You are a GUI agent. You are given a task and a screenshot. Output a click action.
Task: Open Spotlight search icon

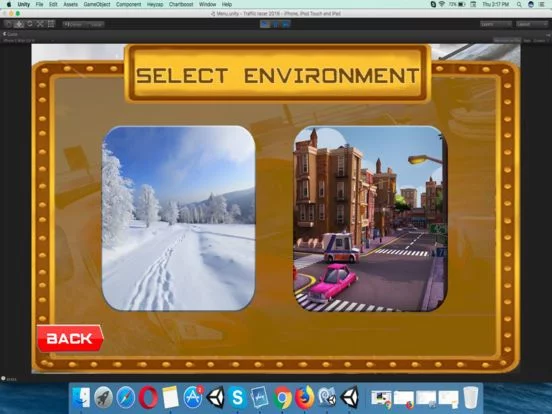[519, 4]
